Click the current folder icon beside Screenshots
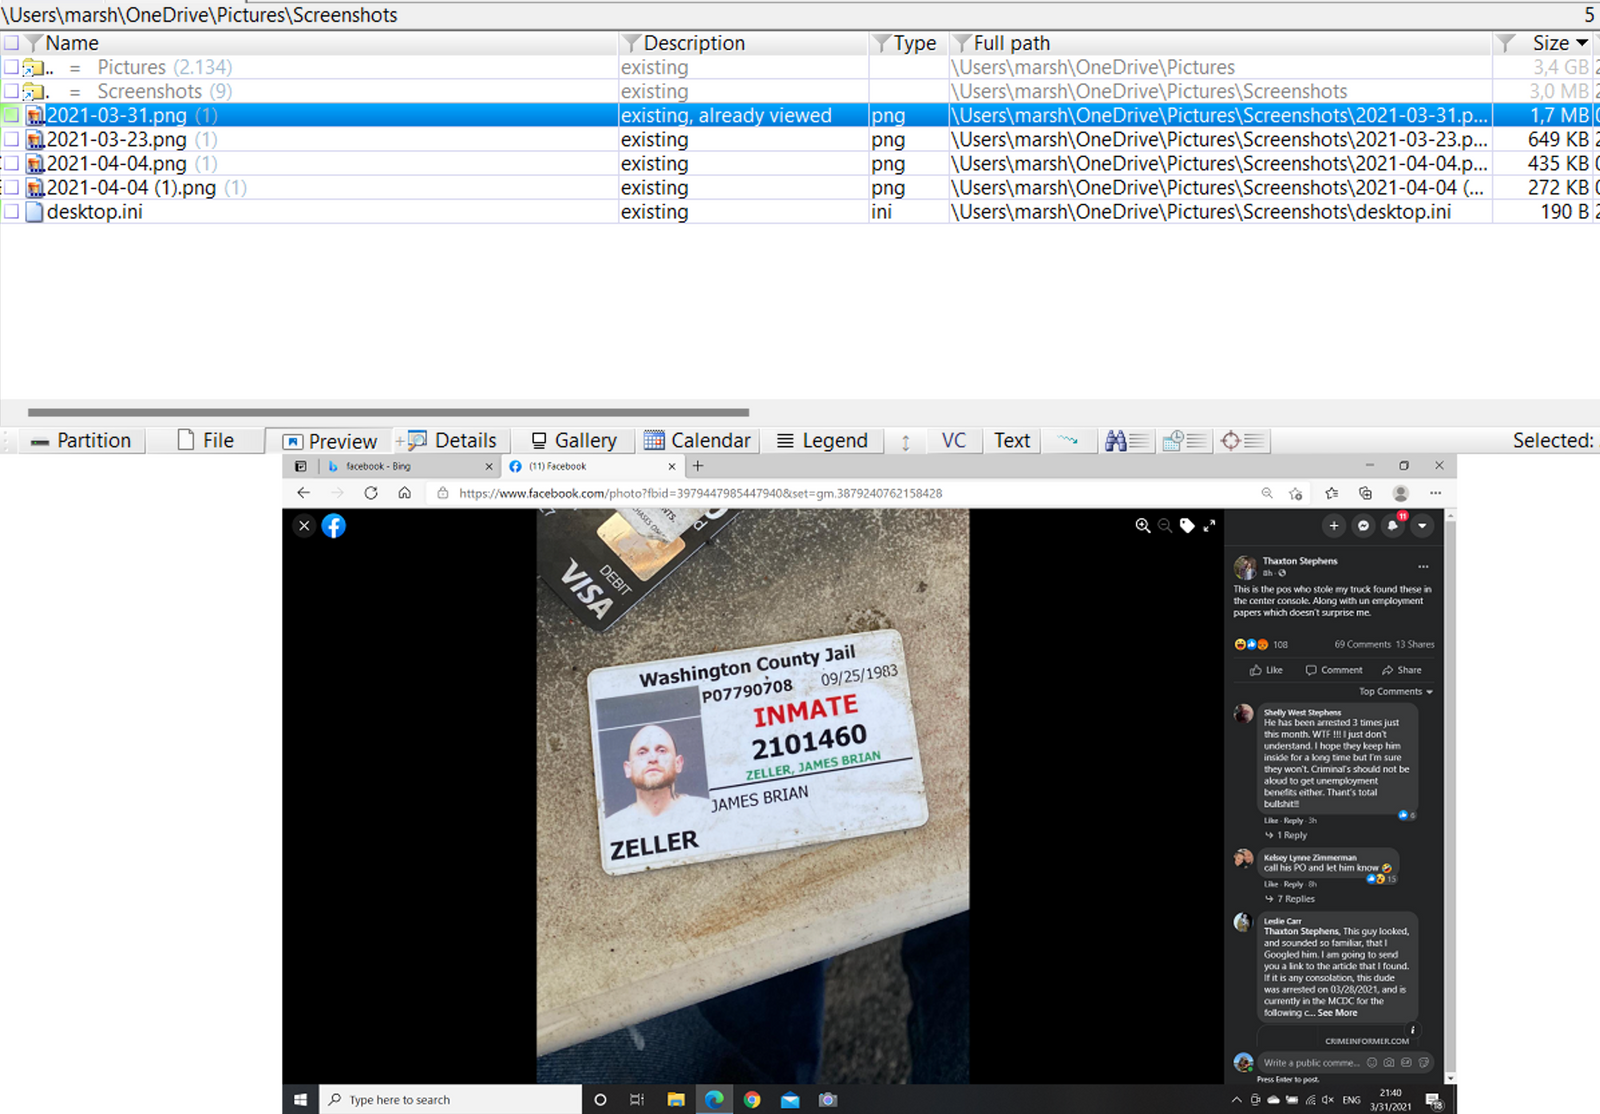Screen dimensions: 1600x1114 34,92
